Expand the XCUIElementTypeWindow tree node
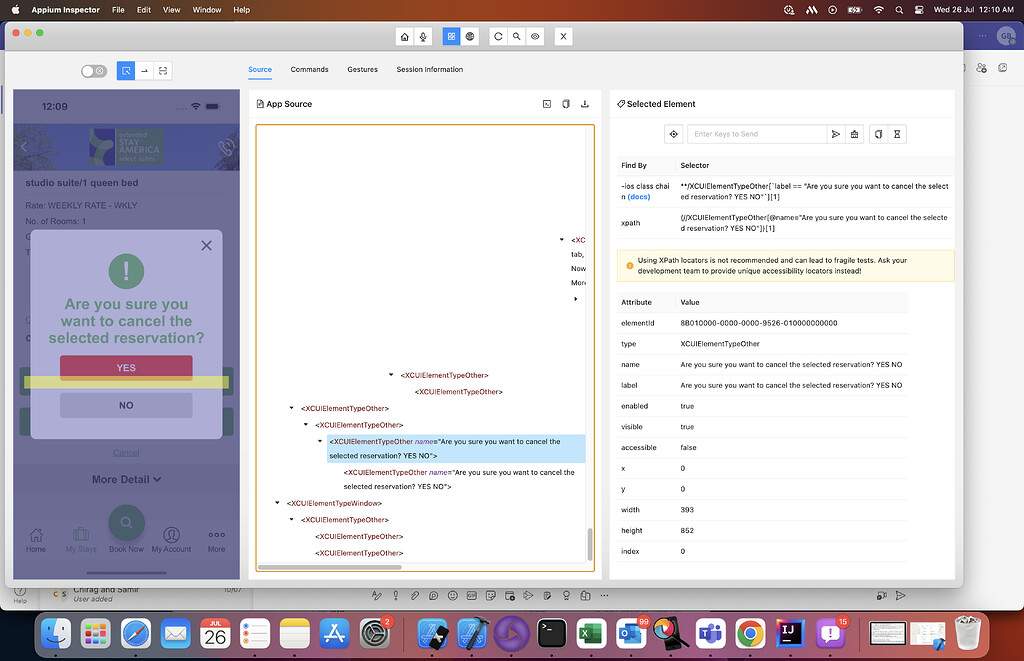 pyautogui.click(x=277, y=503)
